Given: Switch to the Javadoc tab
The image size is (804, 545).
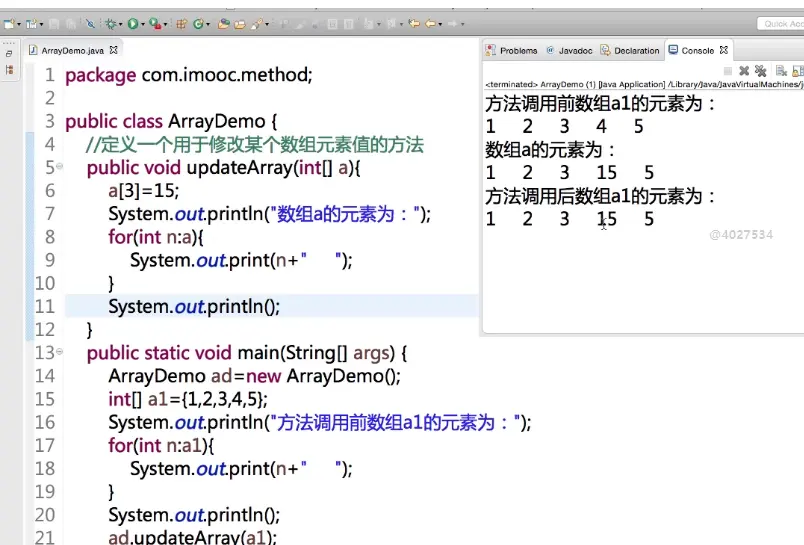Looking at the screenshot, I should tap(570, 50).
